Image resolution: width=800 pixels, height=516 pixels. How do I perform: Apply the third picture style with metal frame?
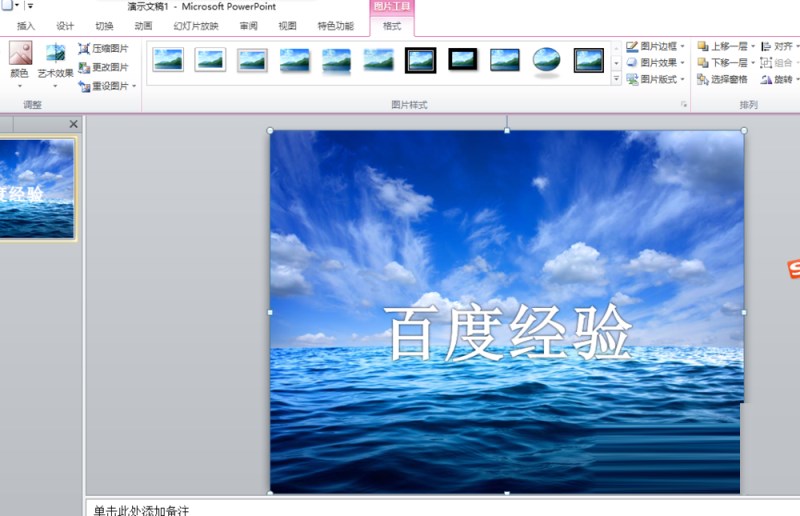(x=252, y=60)
